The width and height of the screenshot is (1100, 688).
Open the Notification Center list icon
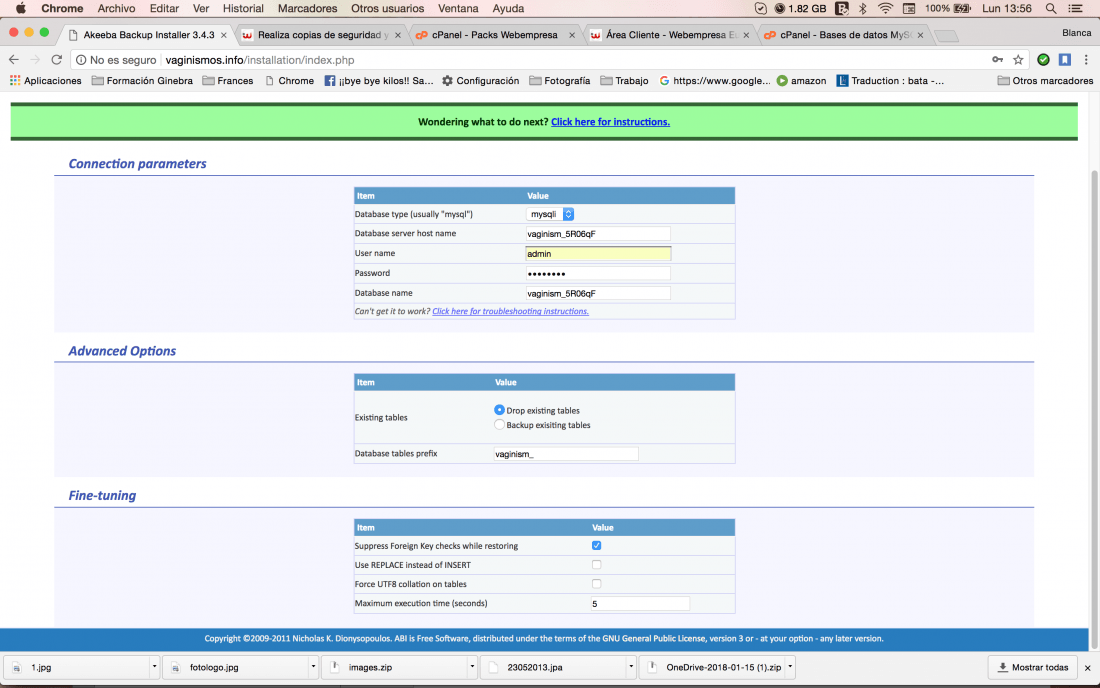pyautogui.click(x=1075, y=8)
